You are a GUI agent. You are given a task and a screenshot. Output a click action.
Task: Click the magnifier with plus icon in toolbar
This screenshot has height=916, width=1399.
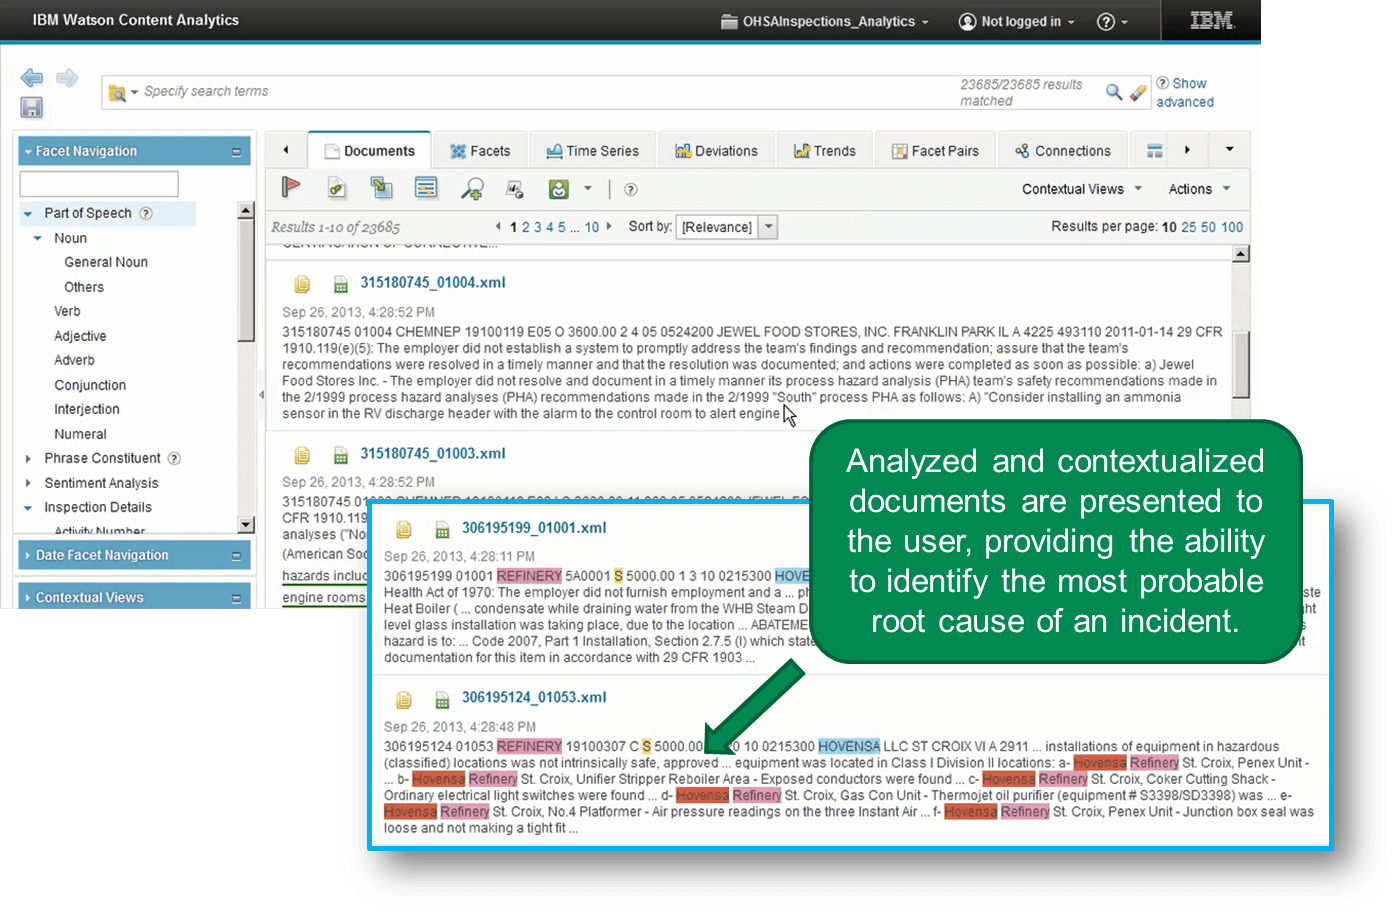click(472, 188)
